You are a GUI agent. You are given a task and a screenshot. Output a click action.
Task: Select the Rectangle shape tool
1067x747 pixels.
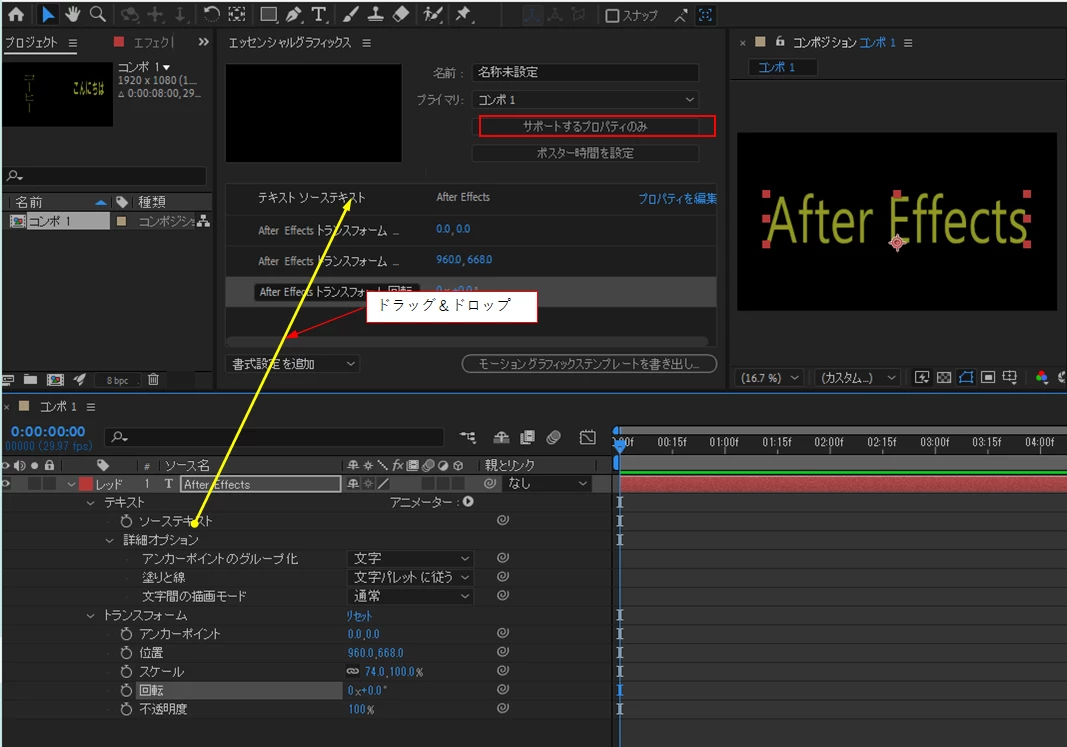pos(269,14)
